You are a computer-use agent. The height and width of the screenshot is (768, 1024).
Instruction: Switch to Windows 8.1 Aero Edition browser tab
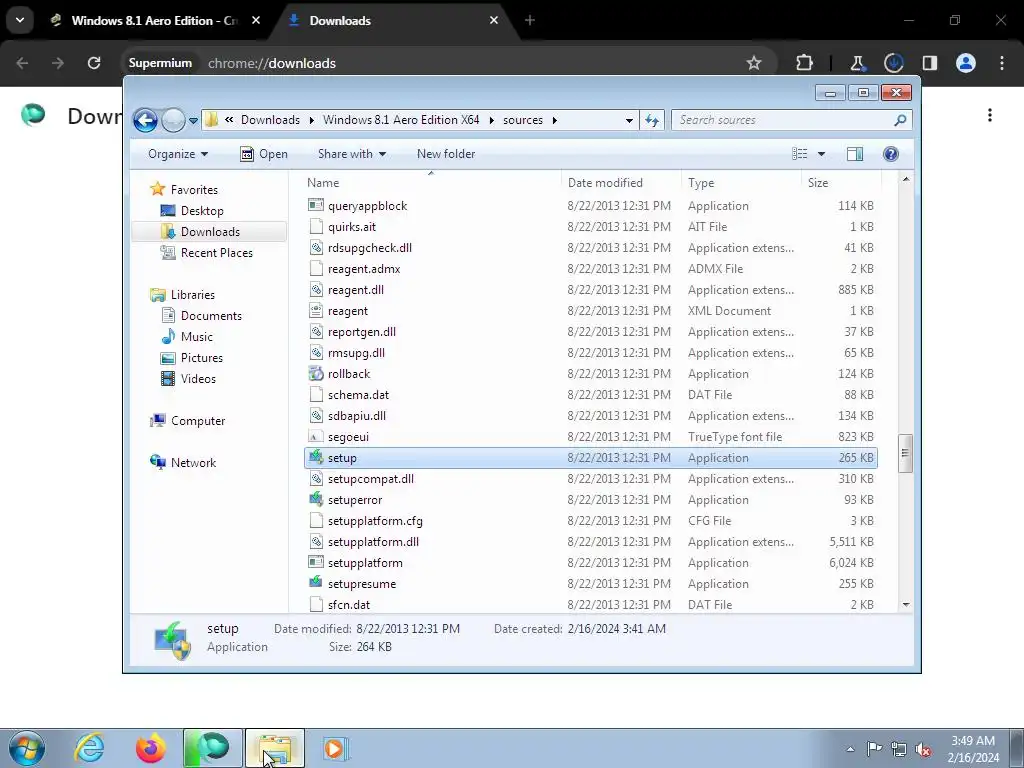tap(155, 20)
